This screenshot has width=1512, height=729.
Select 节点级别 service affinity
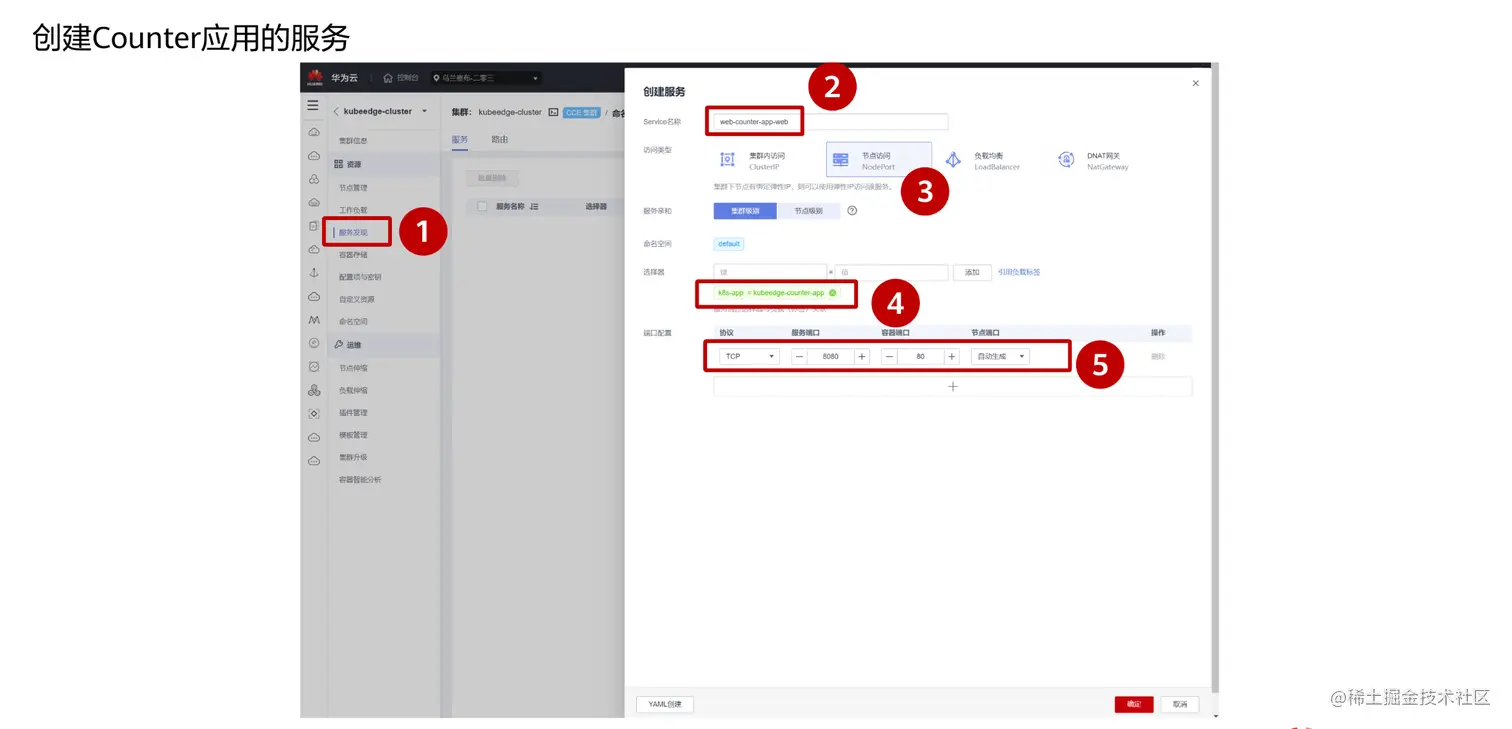[x=808, y=211]
